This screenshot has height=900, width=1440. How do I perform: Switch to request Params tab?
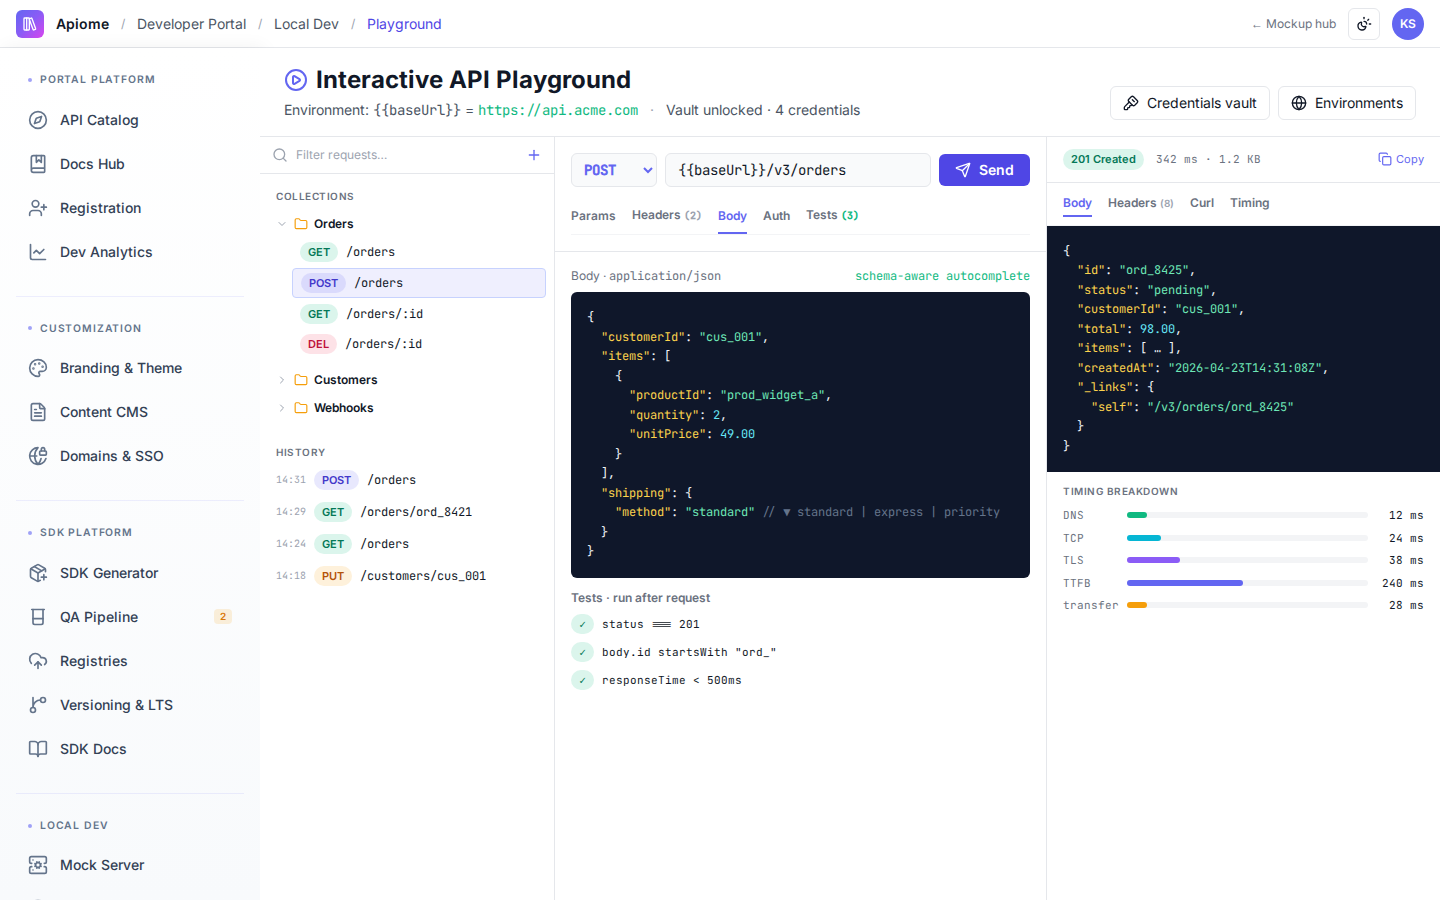tap(593, 216)
